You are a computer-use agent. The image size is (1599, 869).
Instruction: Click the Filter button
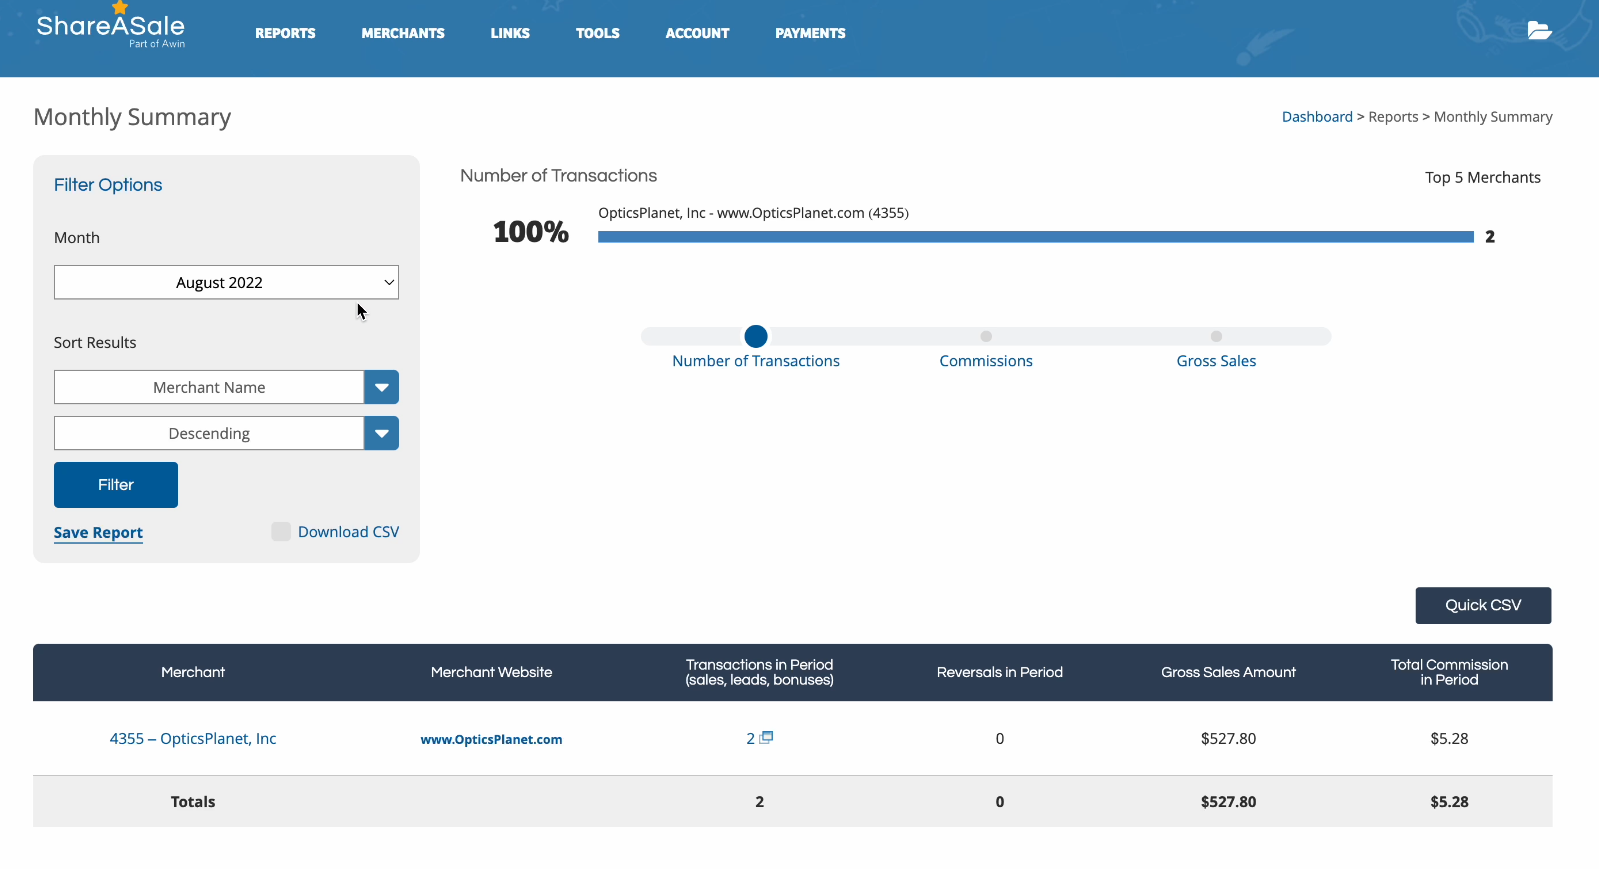coord(116,485)
